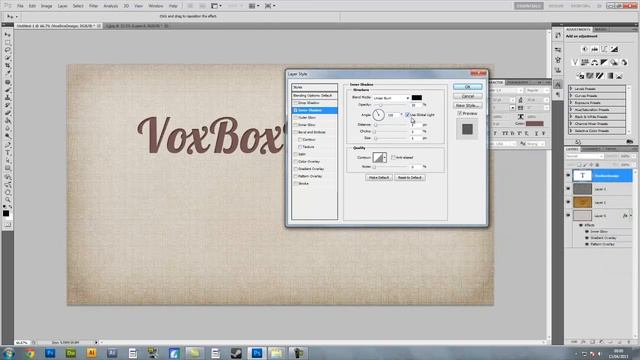Enable the Gradient Overlay checkbox
This screenshot has width=640, height=360.
click(x=296, y=169)
